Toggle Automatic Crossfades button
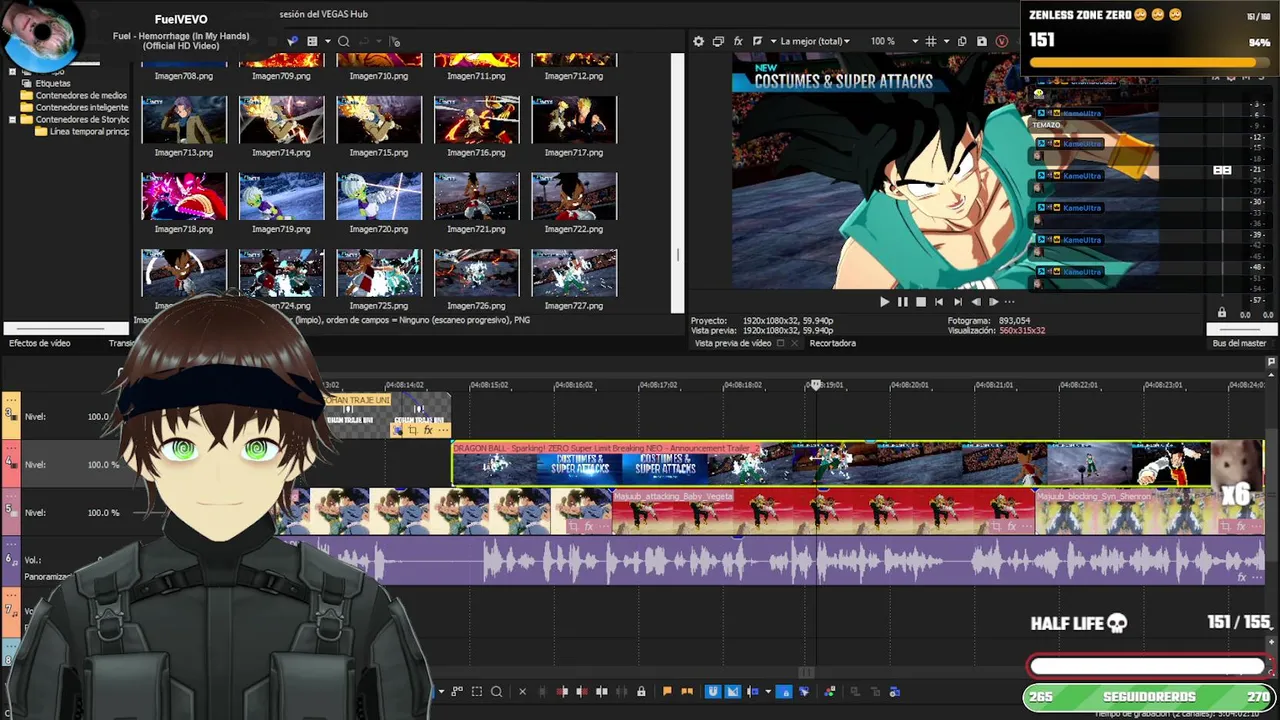The width and height of the screenshot is (1280, 720). (x=733, y=691)
